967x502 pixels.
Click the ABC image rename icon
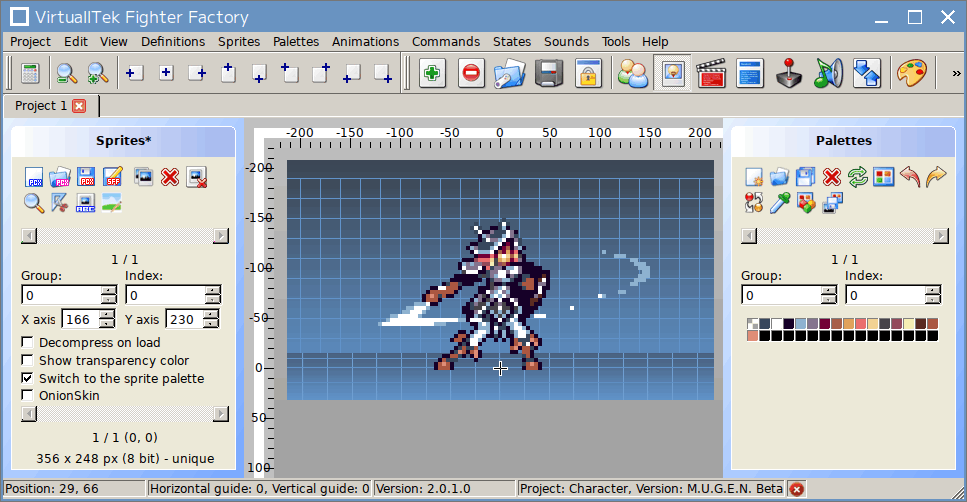[85, 203]
